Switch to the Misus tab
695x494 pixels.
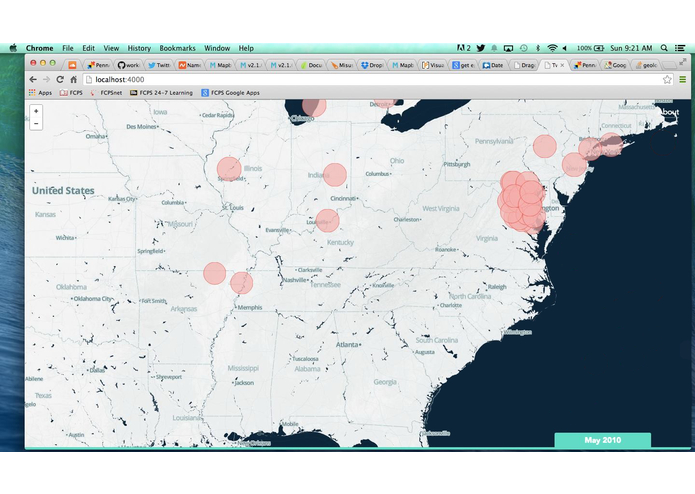point(342,65)
